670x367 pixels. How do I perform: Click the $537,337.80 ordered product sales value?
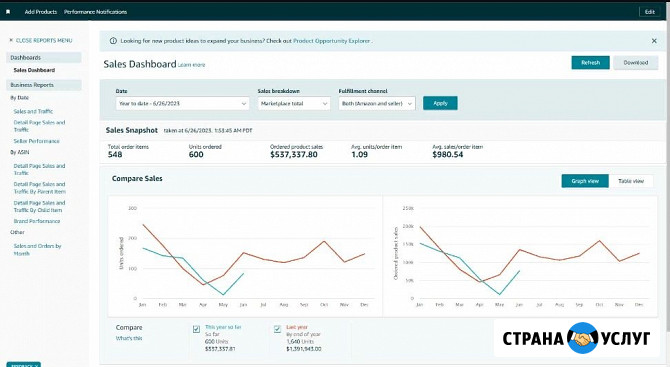coord(294,155)
